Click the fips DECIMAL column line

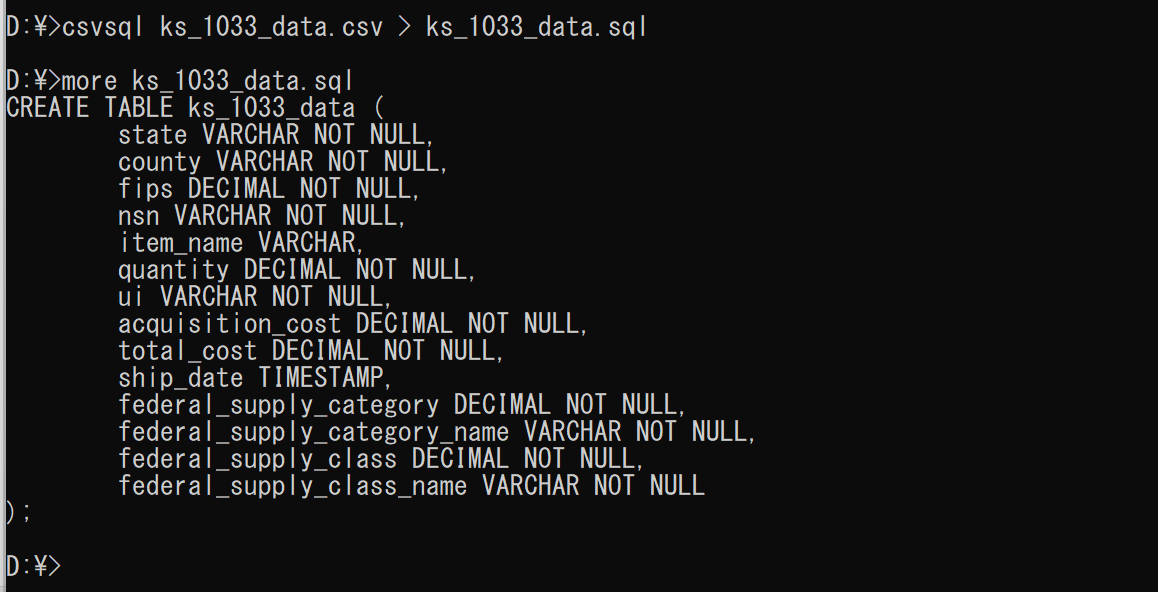pos(269,189)
